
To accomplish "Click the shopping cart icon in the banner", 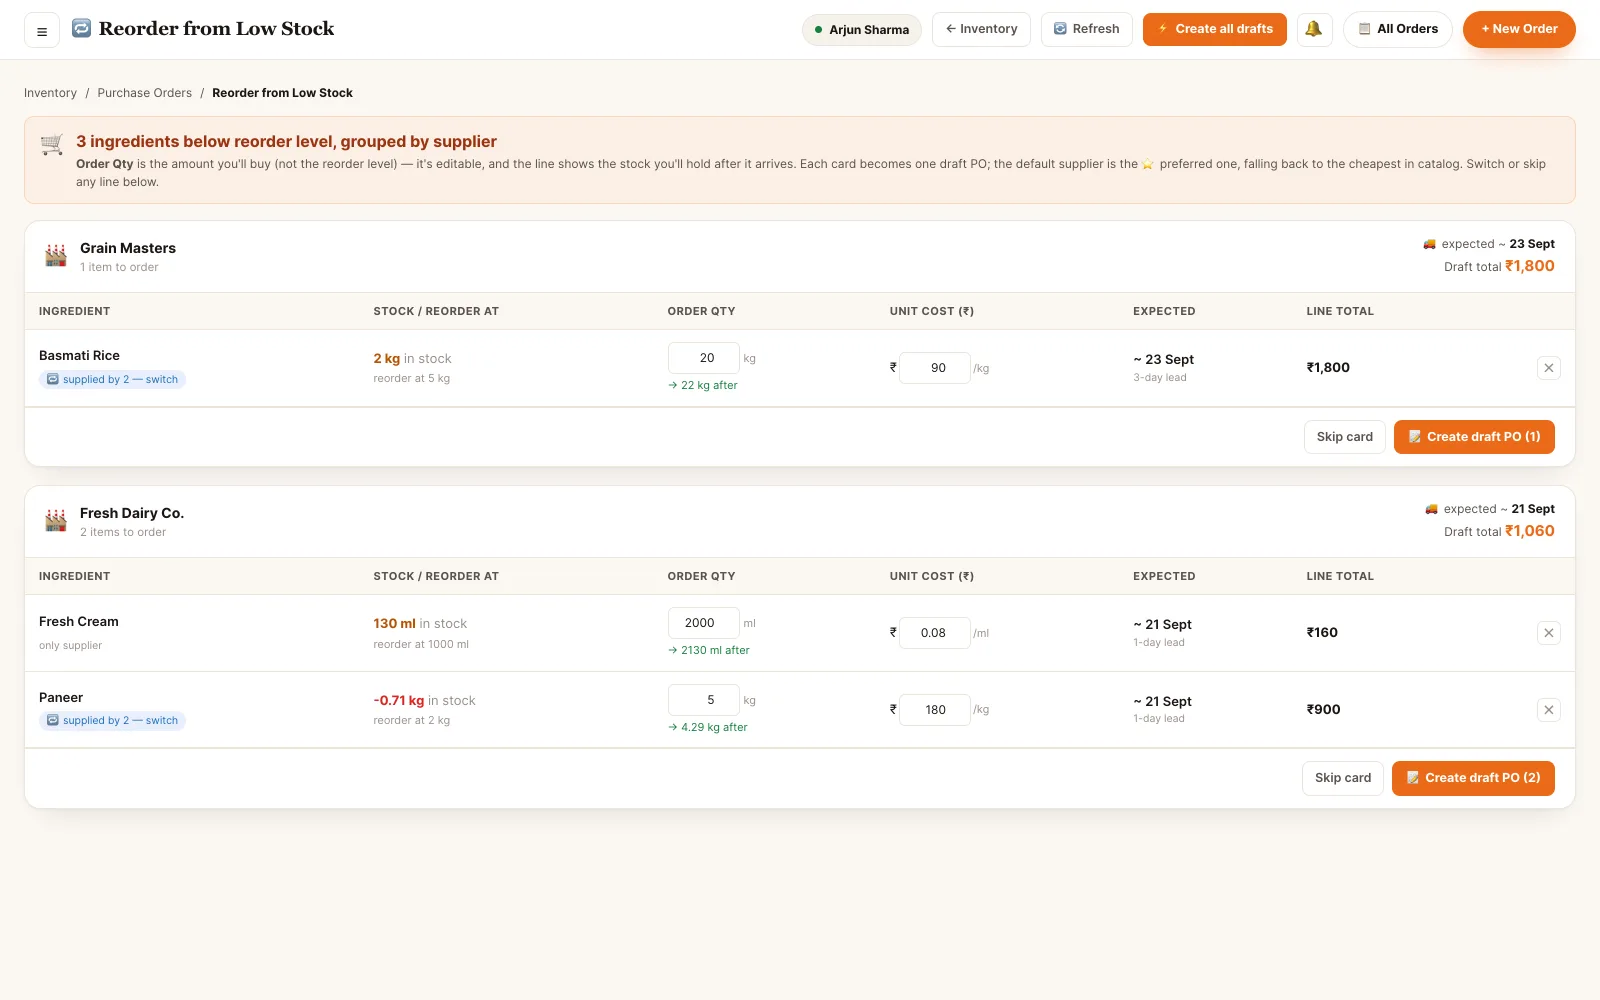I will pos(52,145).
